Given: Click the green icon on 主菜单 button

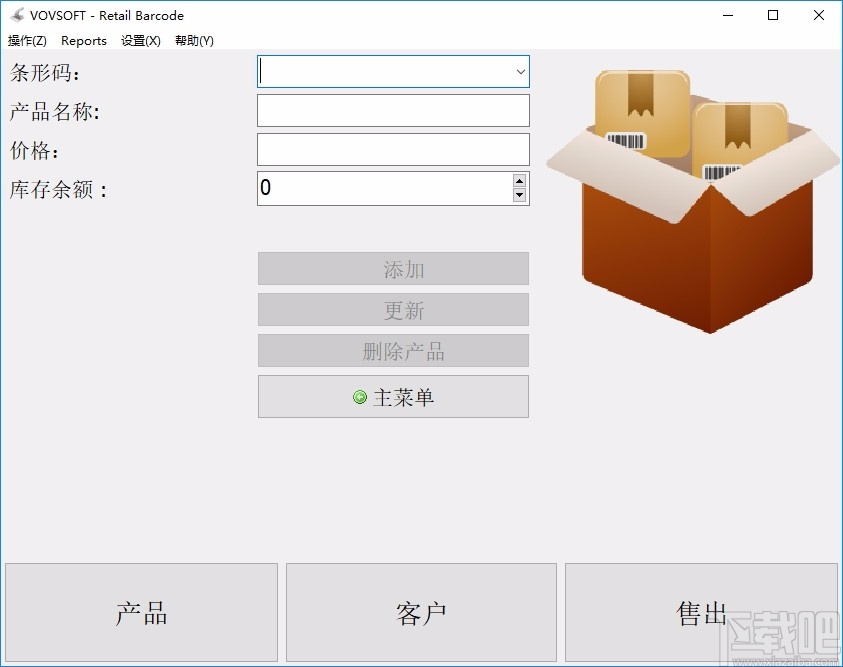Looking at the screenshot, I should click(360, 396).
